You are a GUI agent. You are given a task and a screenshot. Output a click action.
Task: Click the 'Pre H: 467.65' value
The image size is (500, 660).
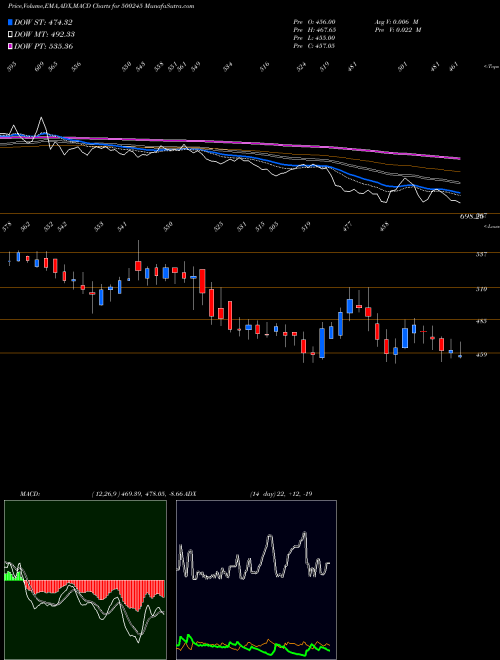tap(314, 30)
